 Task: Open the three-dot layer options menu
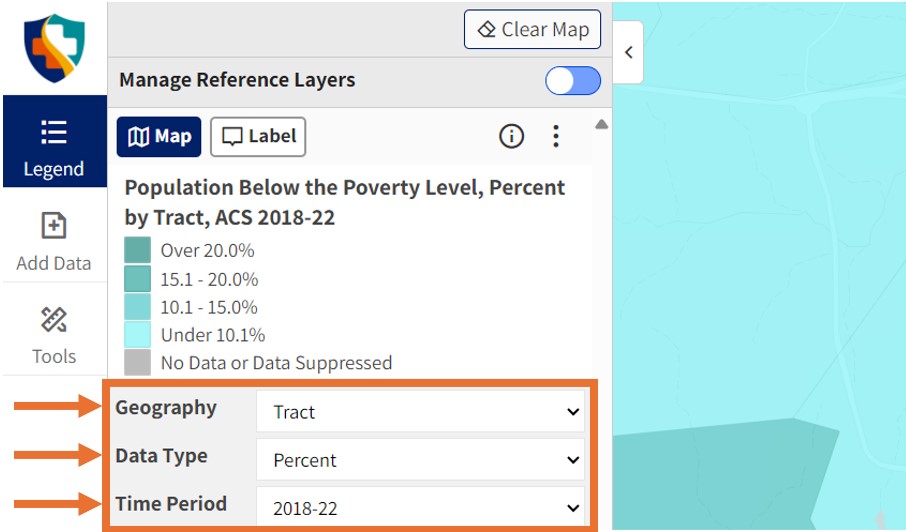[x=556, y=137]
